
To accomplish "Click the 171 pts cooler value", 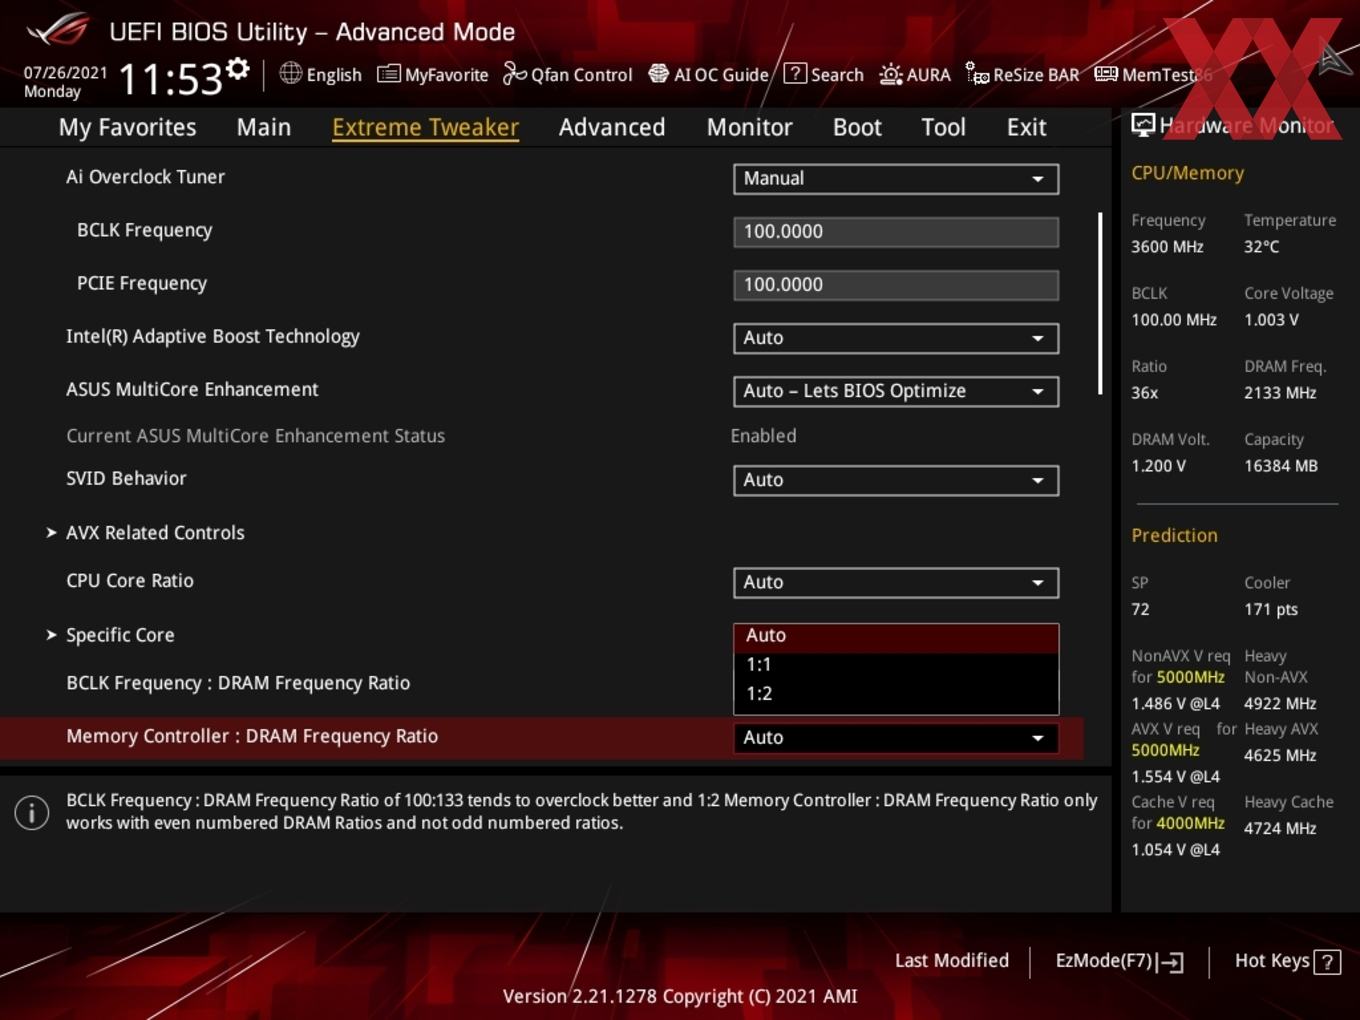I will 1271,609.
